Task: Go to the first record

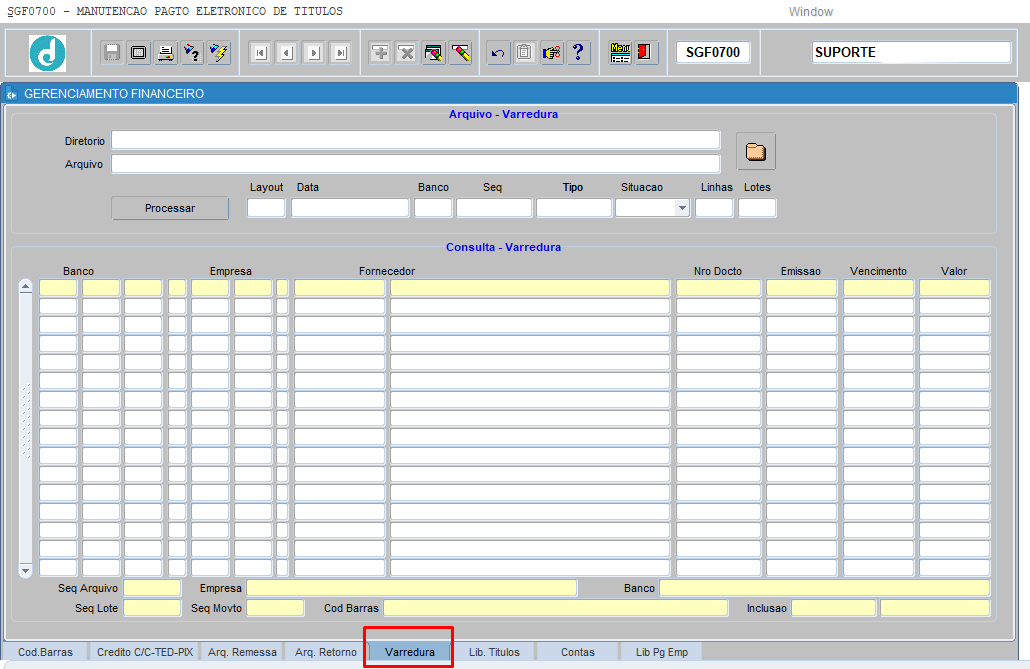Action: (260, 53)
